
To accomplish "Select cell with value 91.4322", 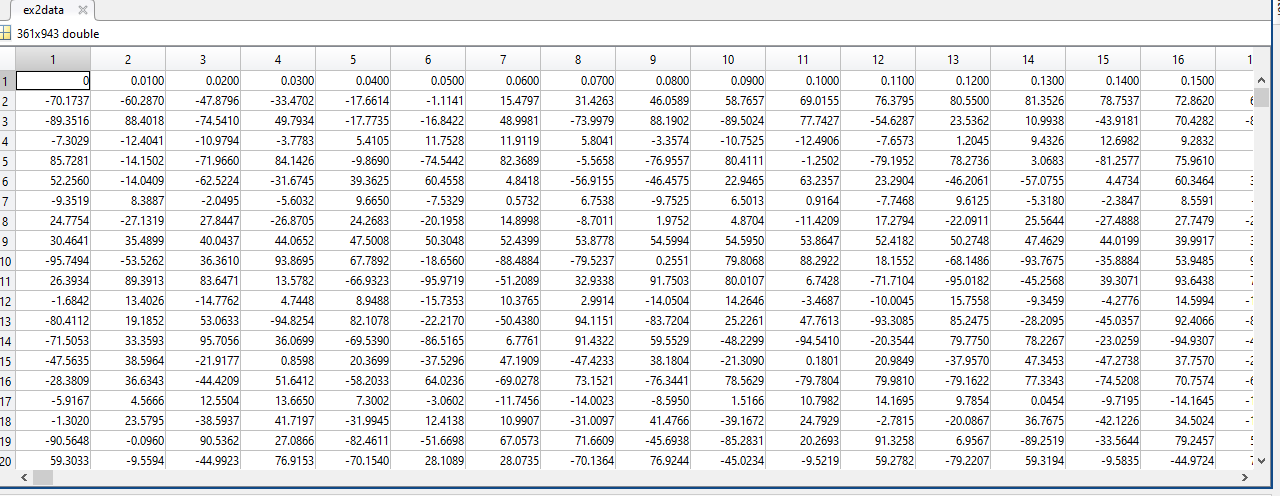I will [x=579, y=341].
